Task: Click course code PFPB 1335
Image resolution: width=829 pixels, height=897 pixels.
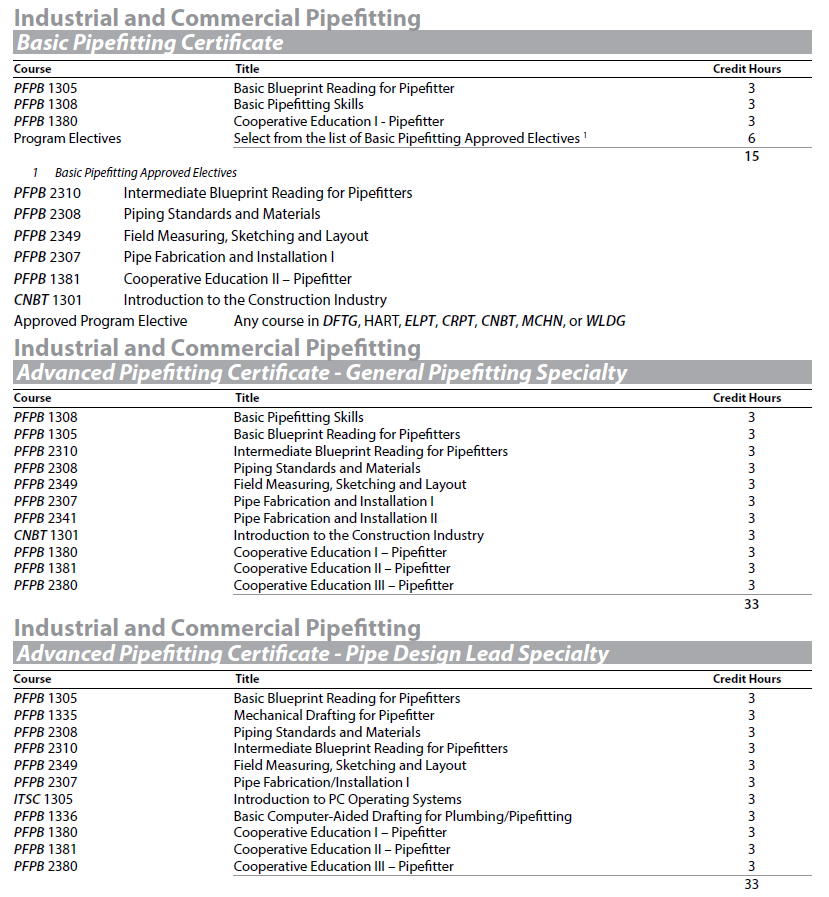Action: [x=45, y=715]
